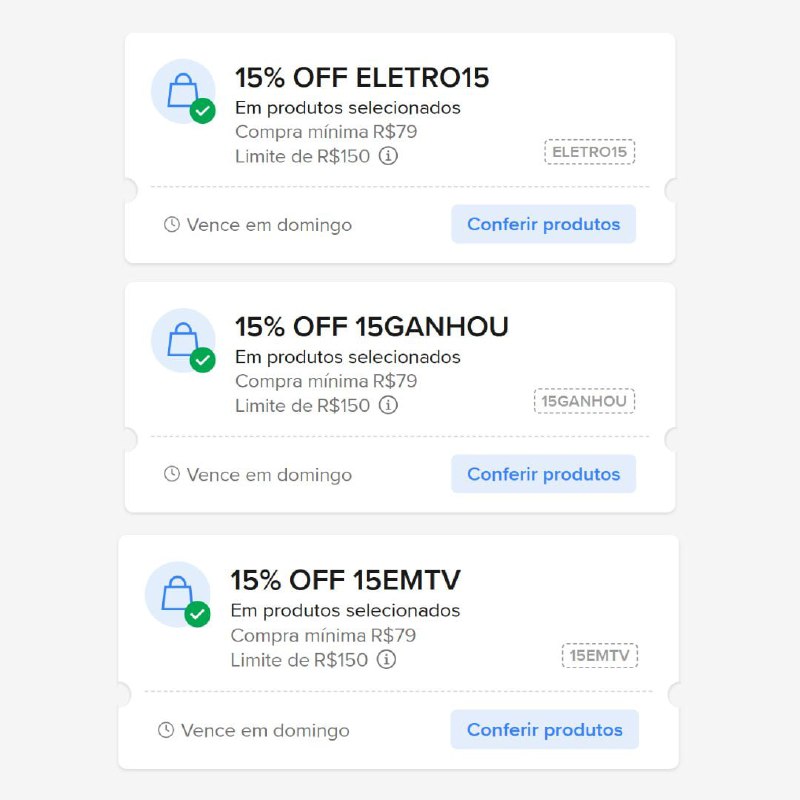Click the shopping bag icon on ELETRO15 coupon
This screenshot has width=800, height=800.
(182, 91)
